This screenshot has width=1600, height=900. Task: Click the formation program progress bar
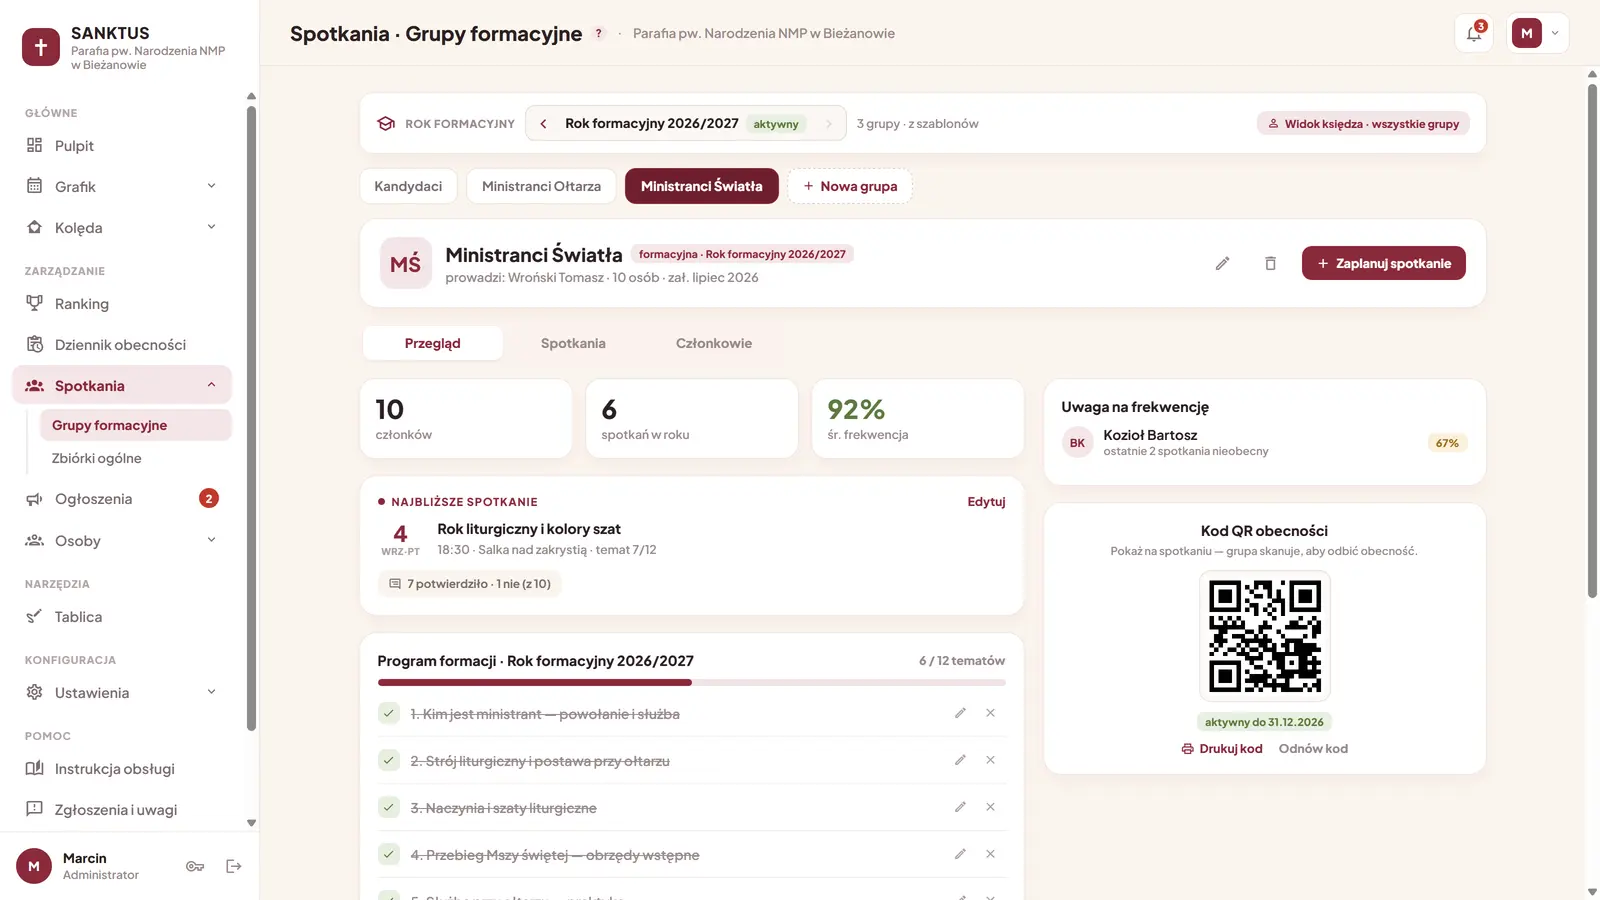point(692,683)
